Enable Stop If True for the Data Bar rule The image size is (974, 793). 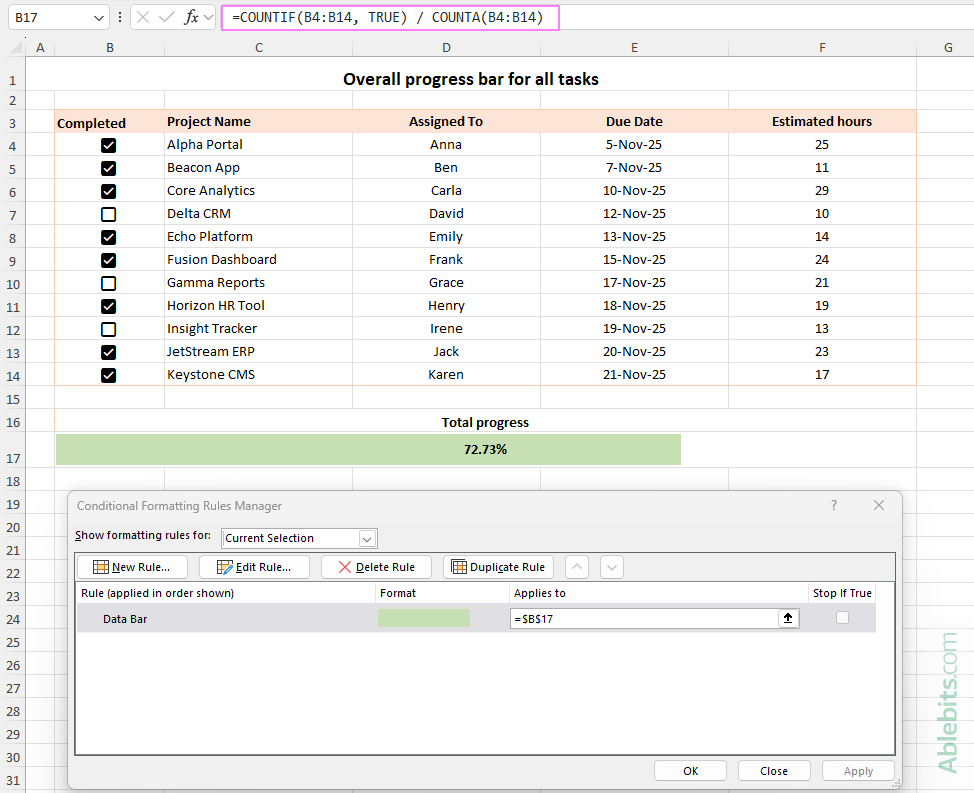[x=842, y=617]
